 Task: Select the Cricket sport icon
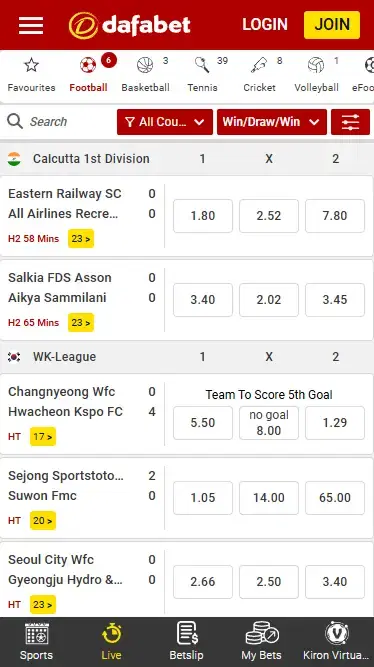(259, 65)
